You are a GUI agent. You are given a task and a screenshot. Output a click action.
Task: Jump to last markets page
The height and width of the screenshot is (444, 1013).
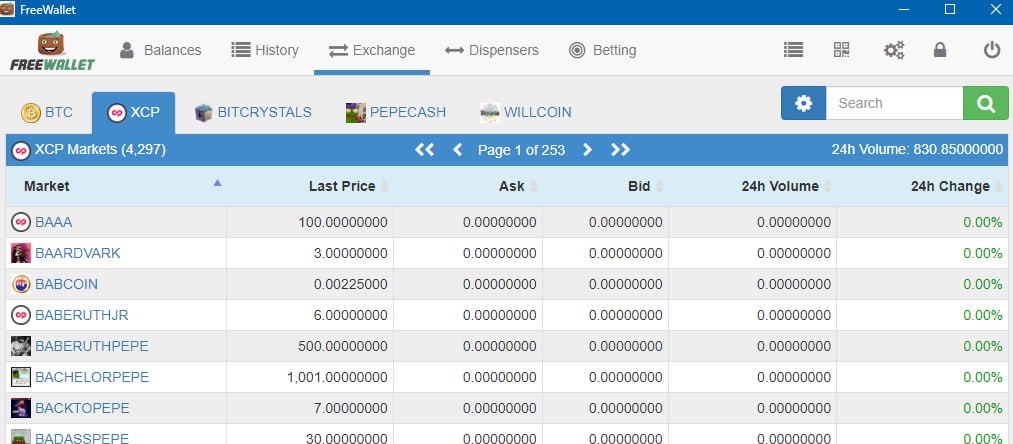(620, 150)
